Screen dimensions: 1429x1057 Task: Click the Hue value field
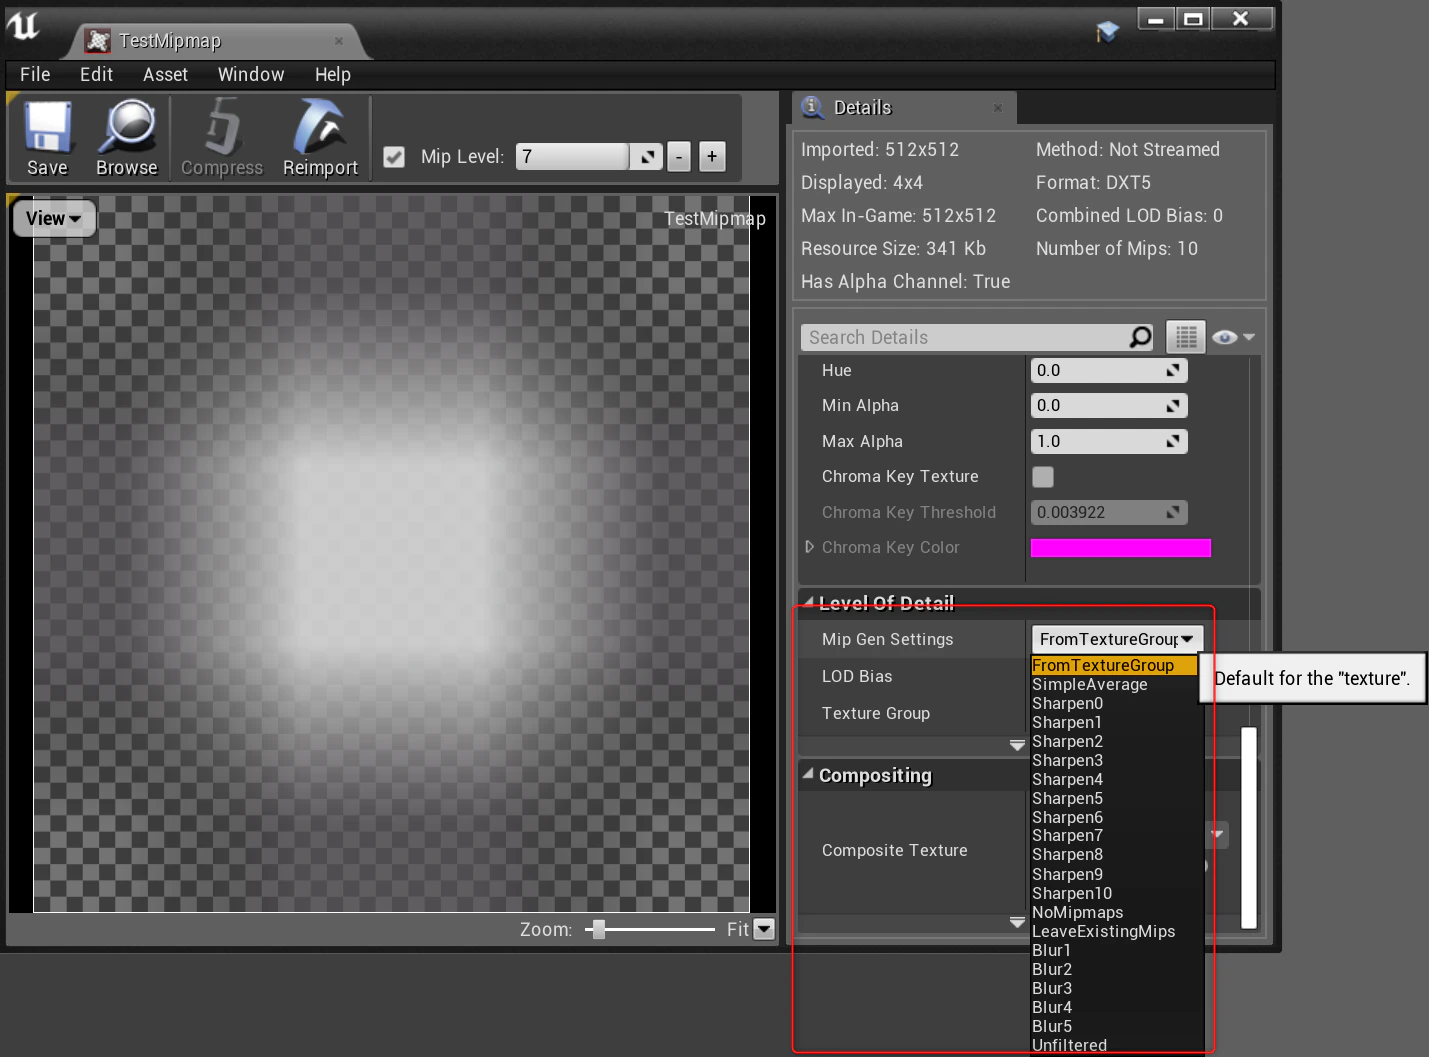[x=1109, y=371]
